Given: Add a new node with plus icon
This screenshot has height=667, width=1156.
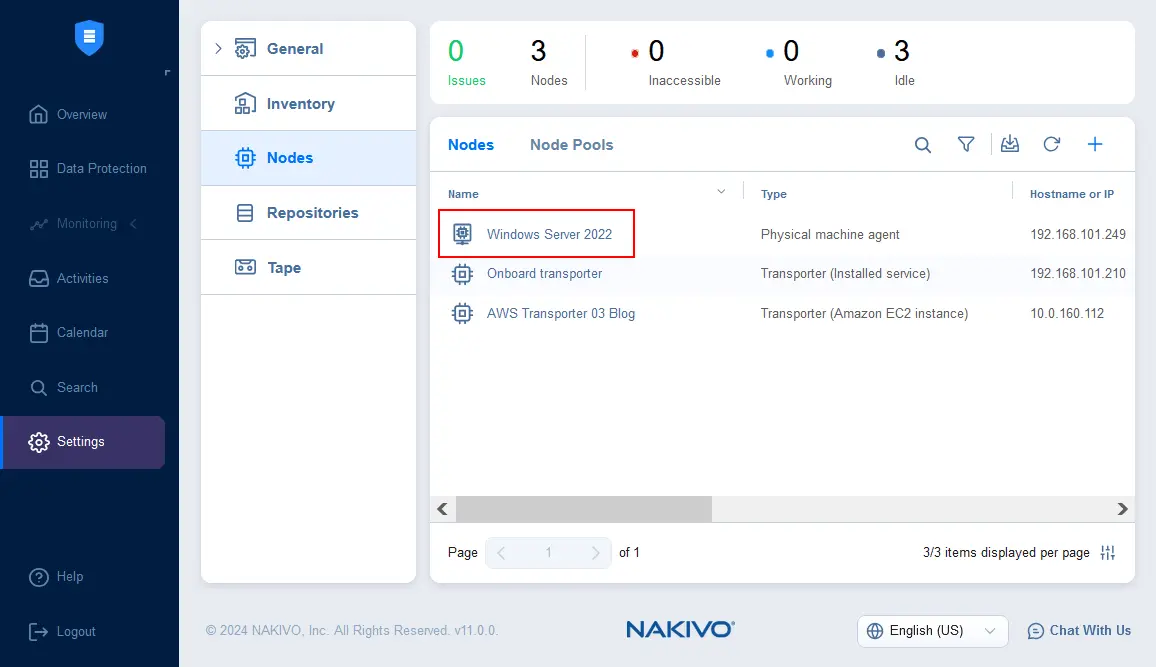Looking at the screenshot, I should pyautogui.click(x=1095, y=144).
